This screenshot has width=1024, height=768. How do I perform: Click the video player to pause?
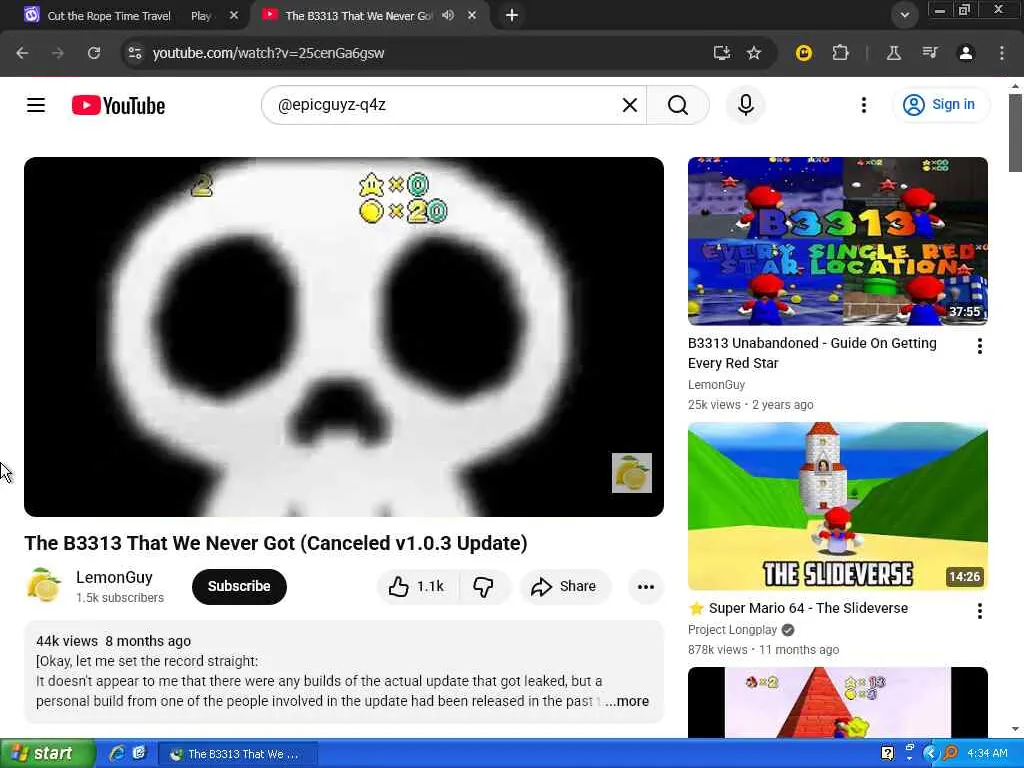tap(344, 337)
